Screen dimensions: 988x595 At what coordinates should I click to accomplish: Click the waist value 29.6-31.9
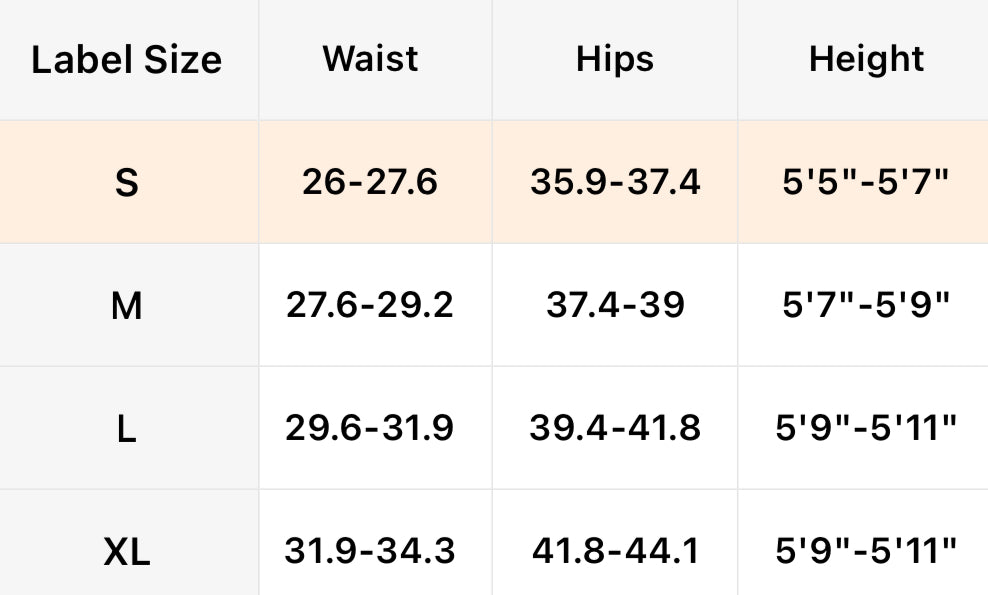coord(370,428)
